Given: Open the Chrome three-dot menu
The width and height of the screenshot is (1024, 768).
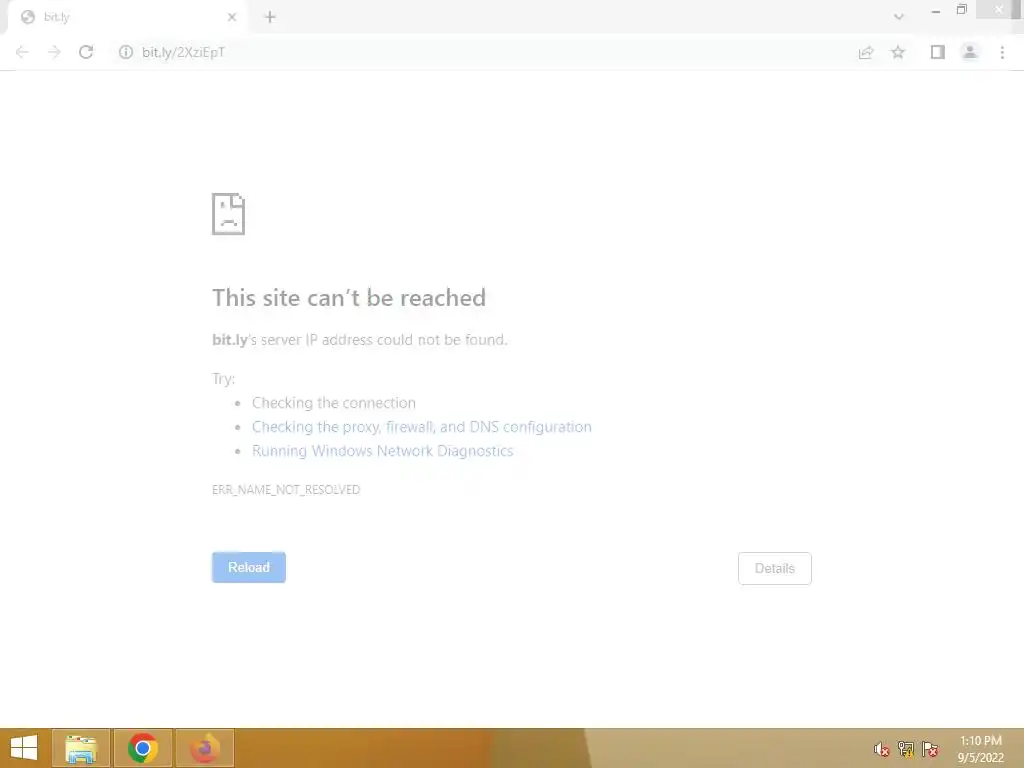Looking at the screenshot, I should click(1002, 52).
